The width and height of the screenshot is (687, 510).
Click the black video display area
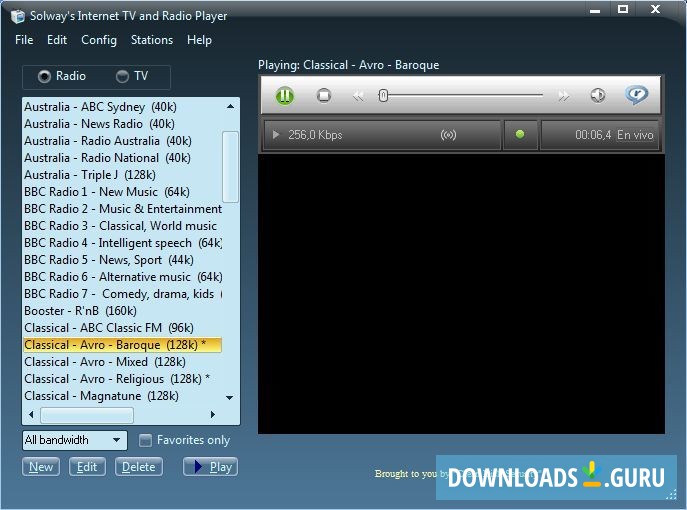(x=461, y=294)
